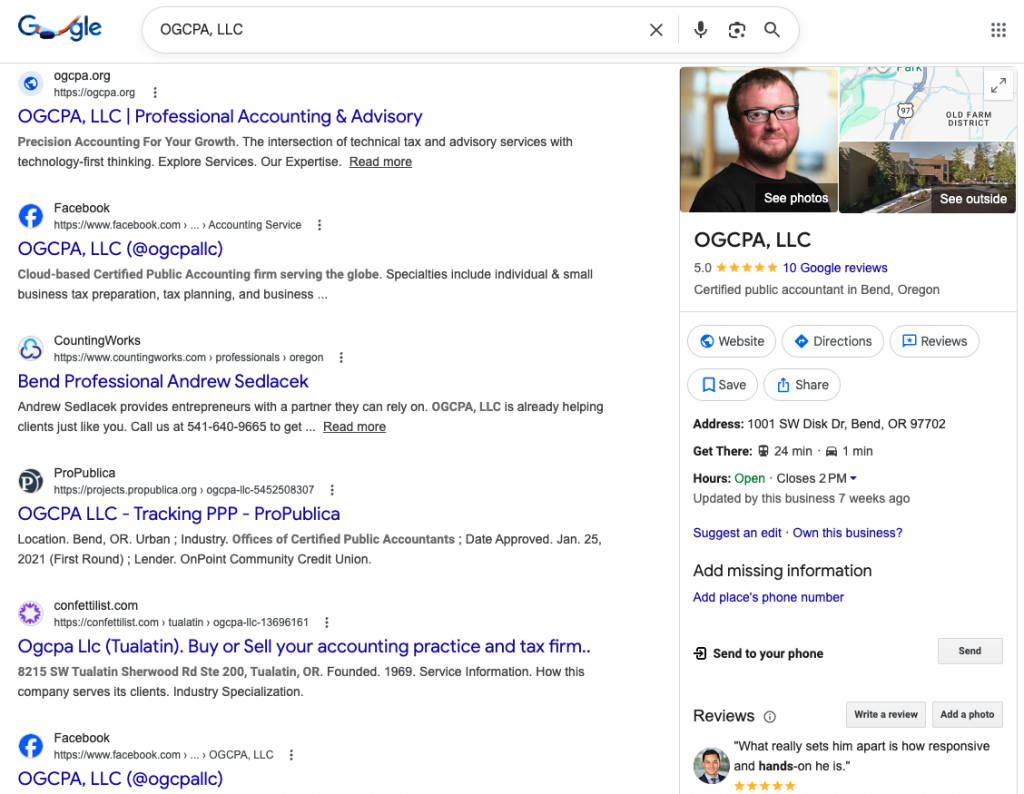Click the microphone icon for voice search
The height and width of the screenshot is (794, 1024).
click(x=700, y=30)
